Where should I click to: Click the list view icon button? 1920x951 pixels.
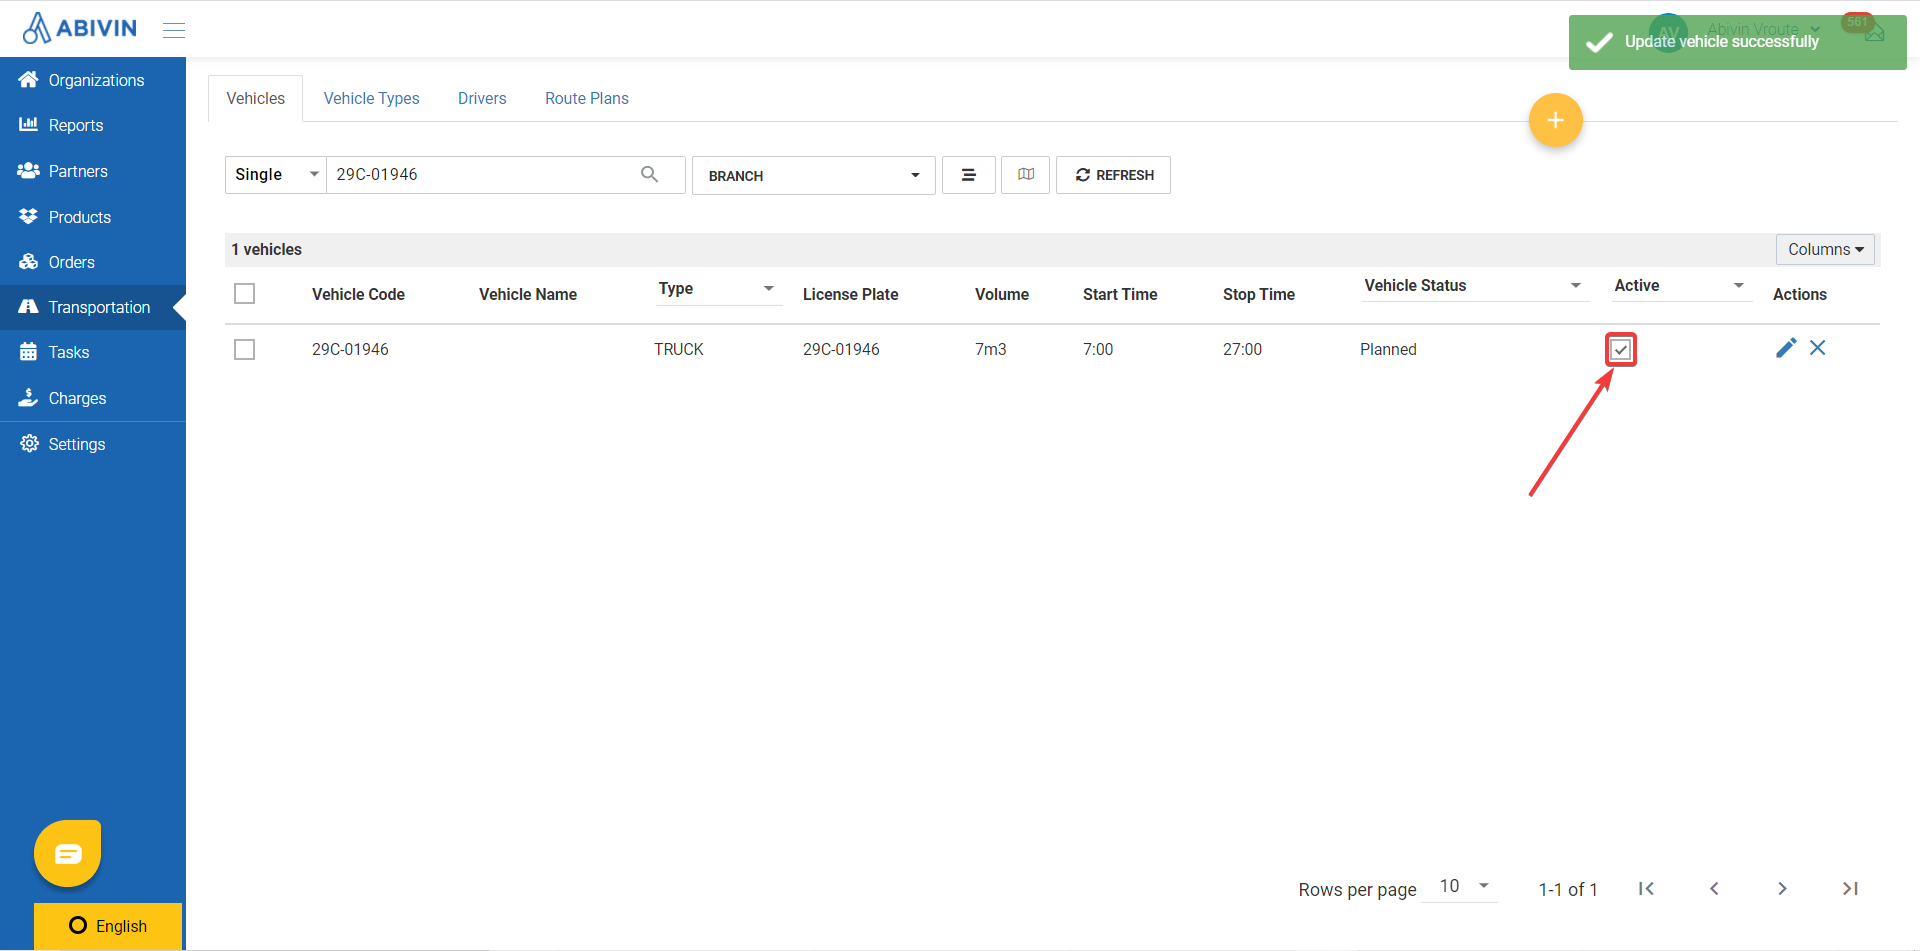(968, 175)
